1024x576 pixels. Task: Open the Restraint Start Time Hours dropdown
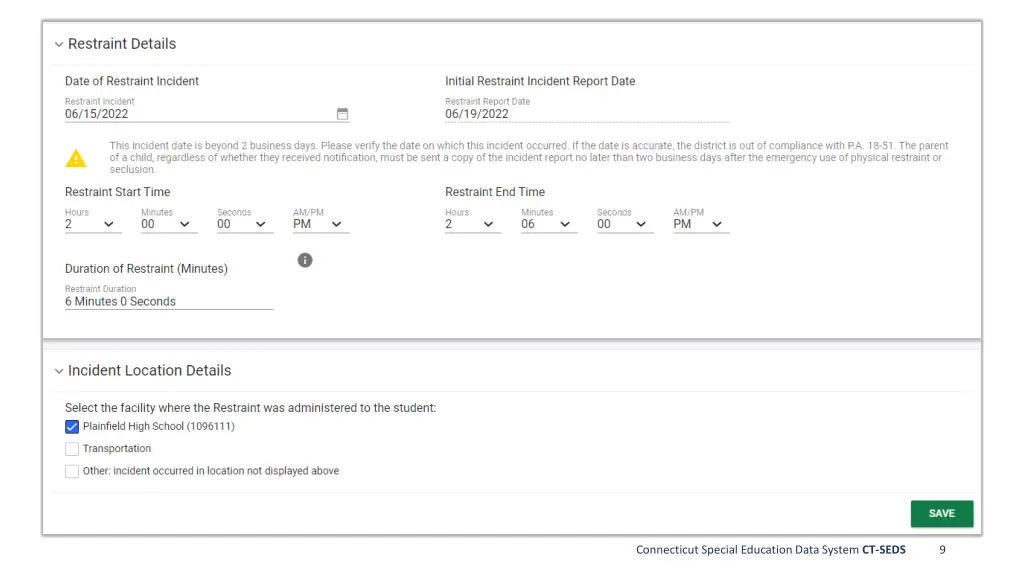coord(93,224)
